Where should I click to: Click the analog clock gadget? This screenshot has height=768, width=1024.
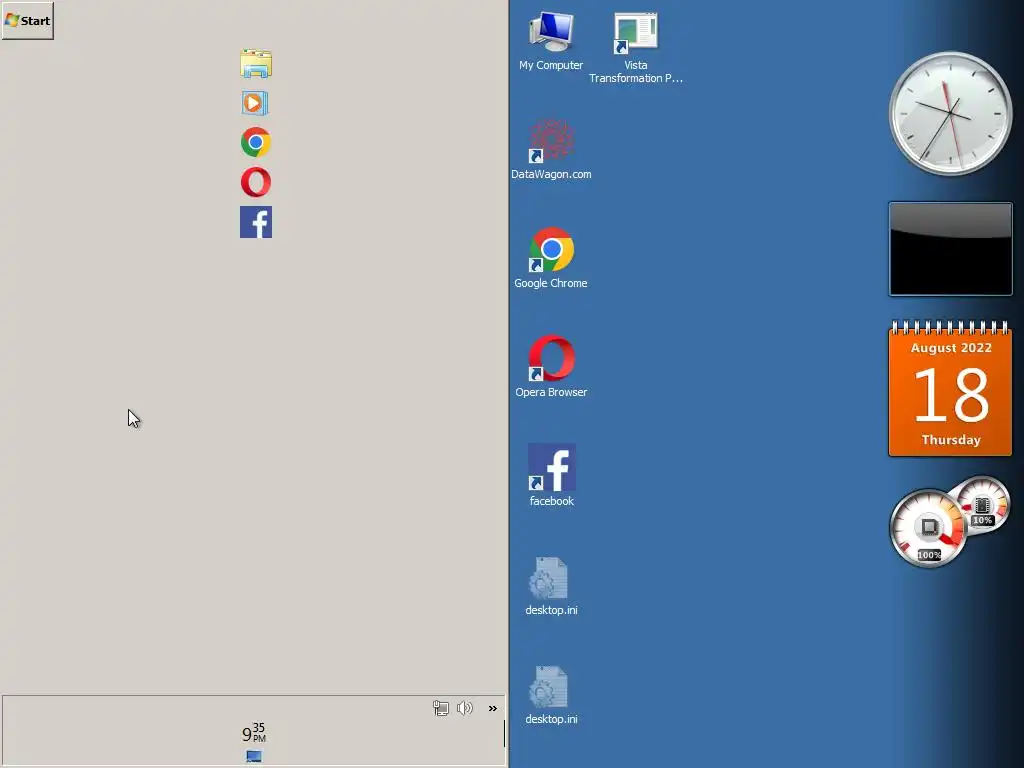tap(950, 114)
